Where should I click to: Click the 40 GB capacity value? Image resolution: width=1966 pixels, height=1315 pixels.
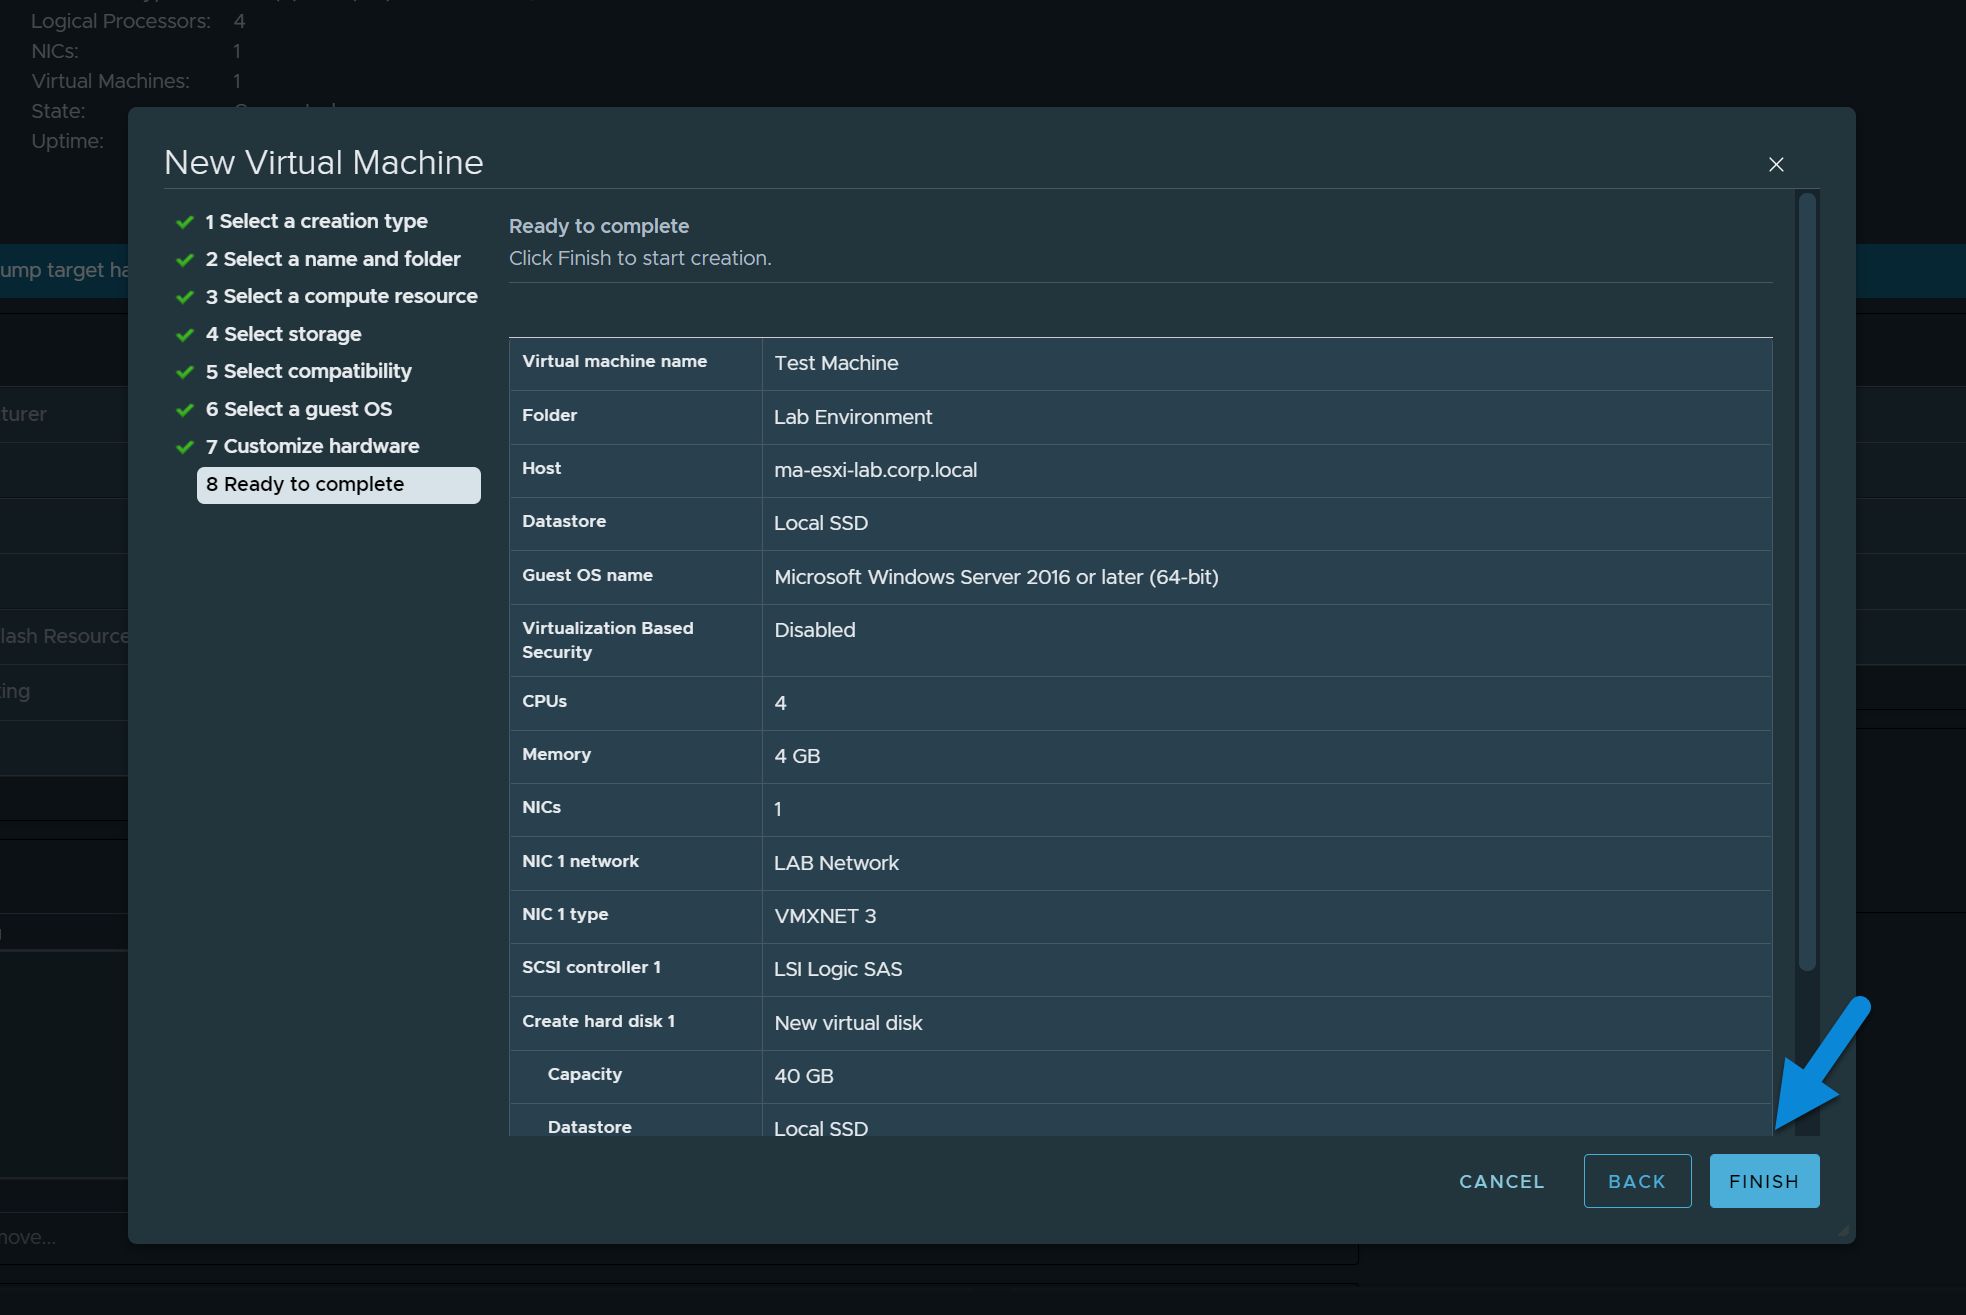click(804, 1076)
